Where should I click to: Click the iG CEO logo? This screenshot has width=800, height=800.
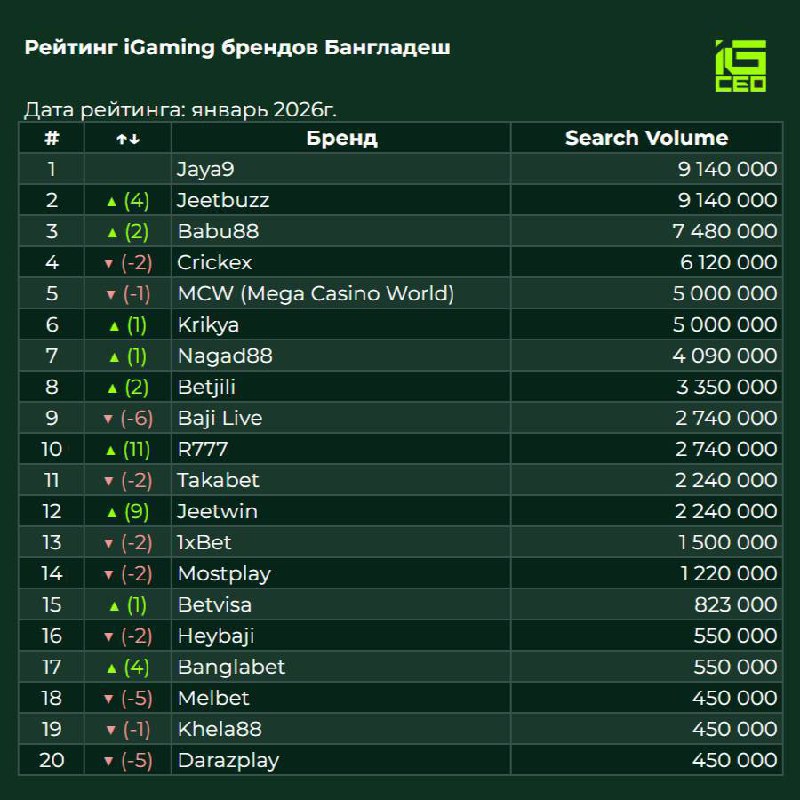tap(740, 66)
